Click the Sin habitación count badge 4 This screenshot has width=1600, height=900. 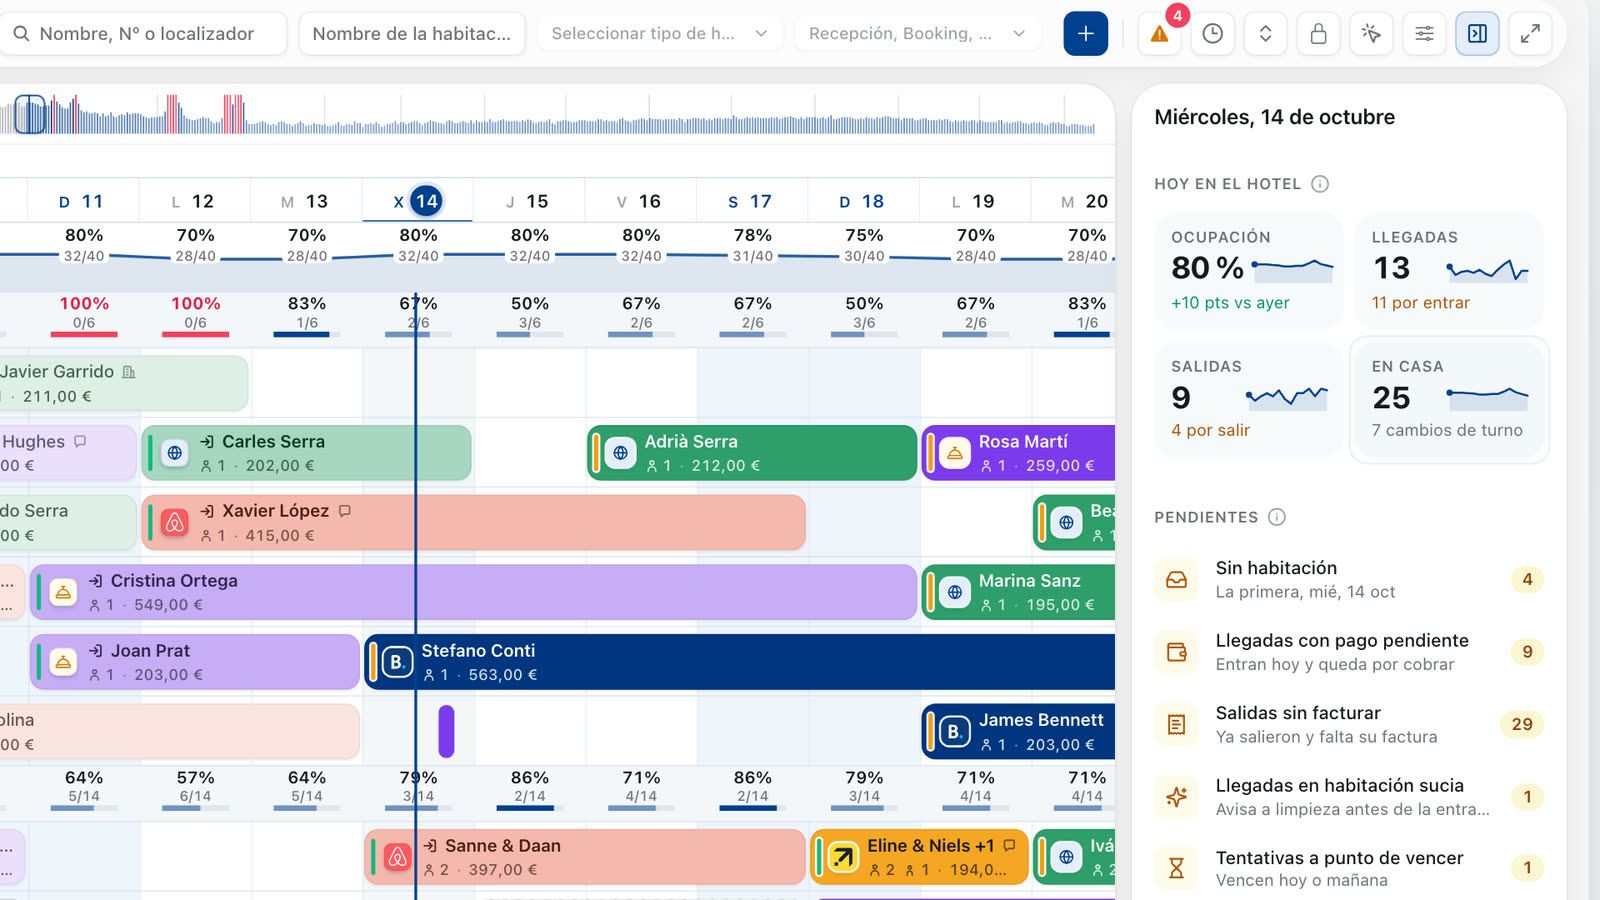point(1527,579)
